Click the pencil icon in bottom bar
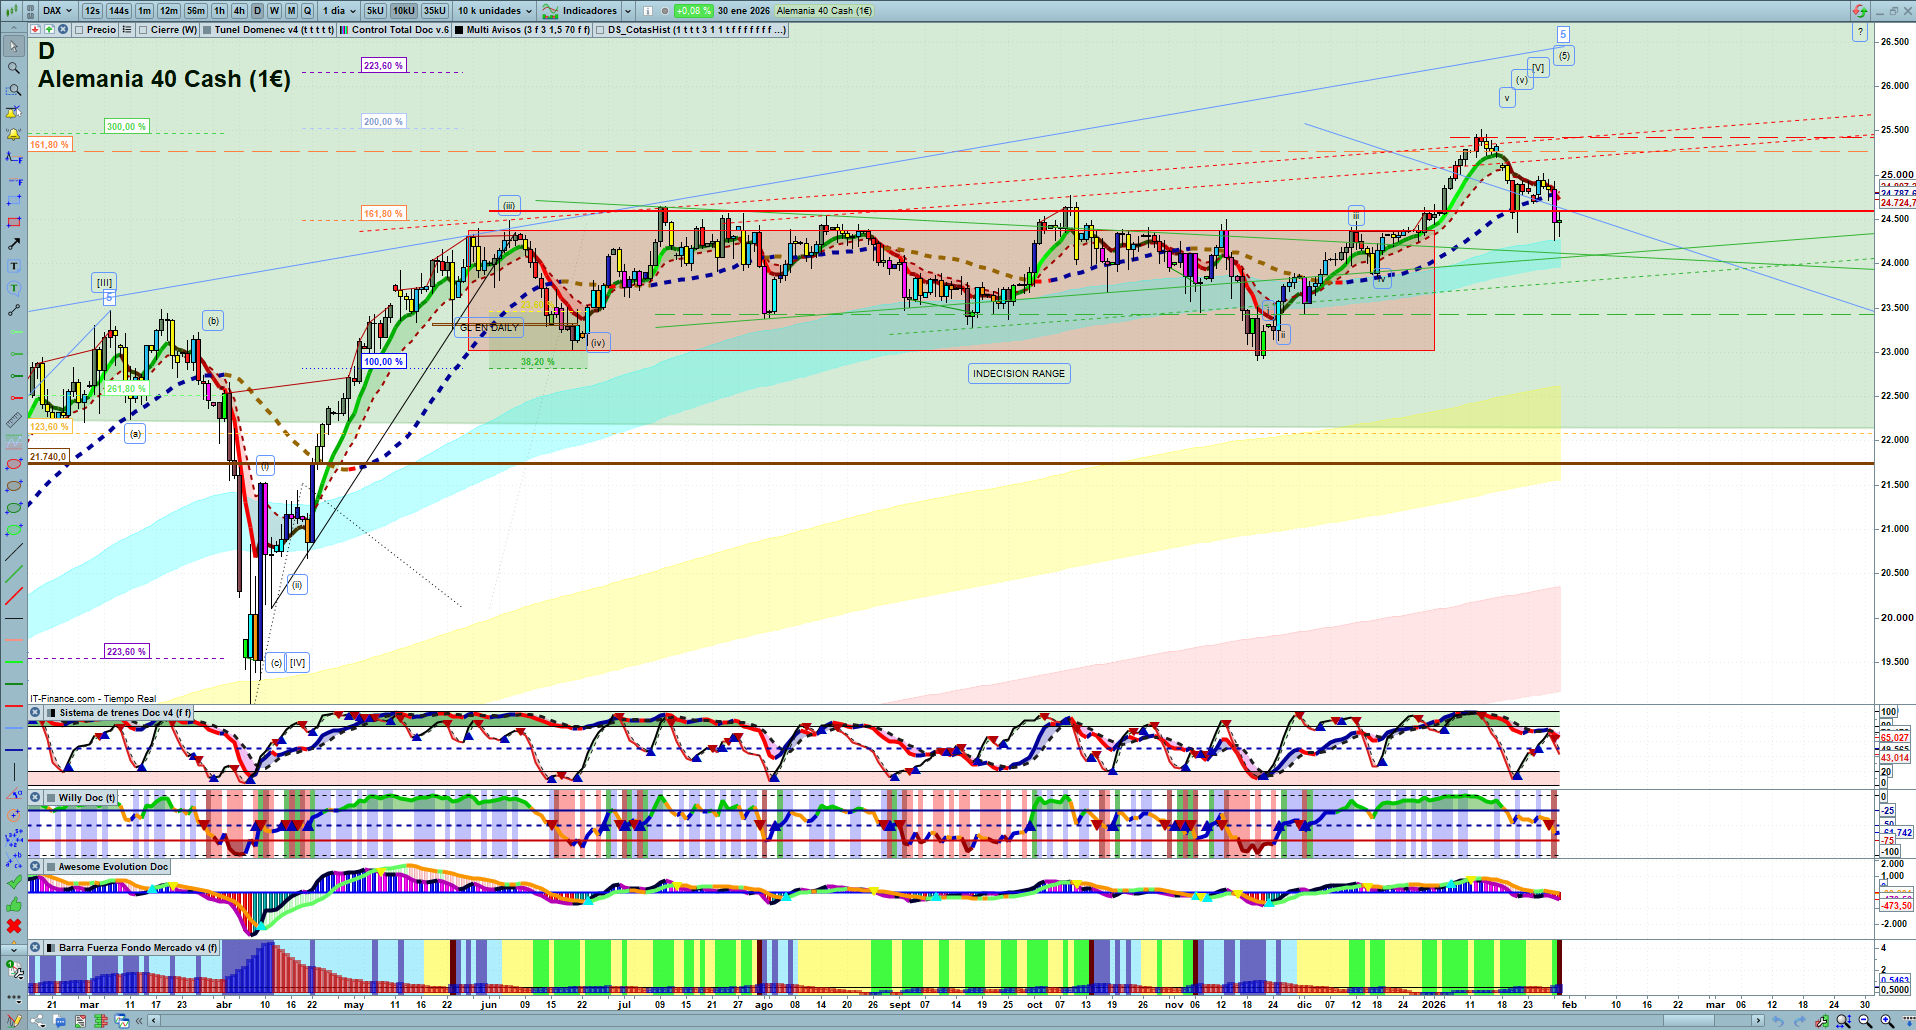 click(14, 1021)
